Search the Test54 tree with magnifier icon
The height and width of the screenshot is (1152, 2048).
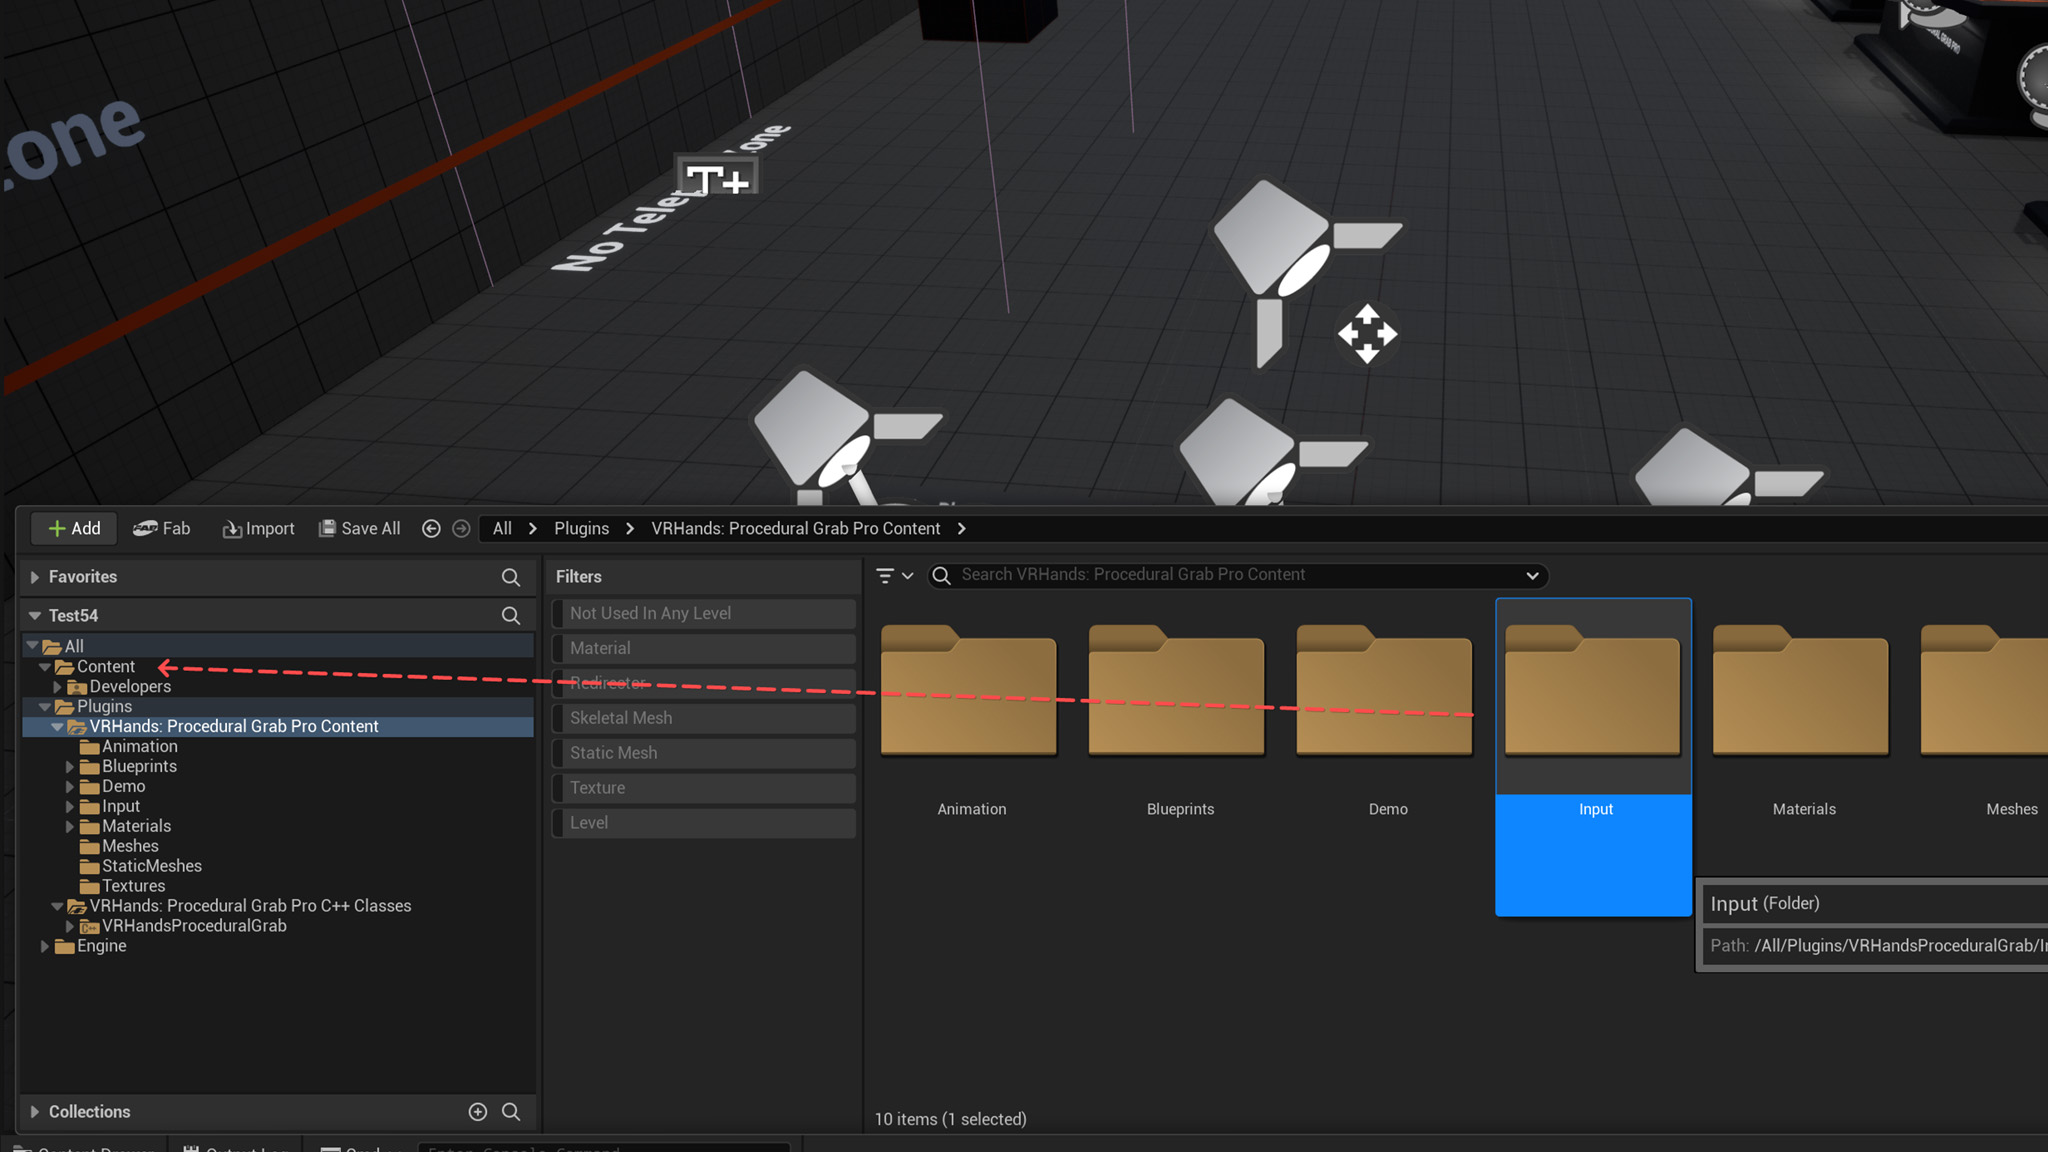coord(510,616)
